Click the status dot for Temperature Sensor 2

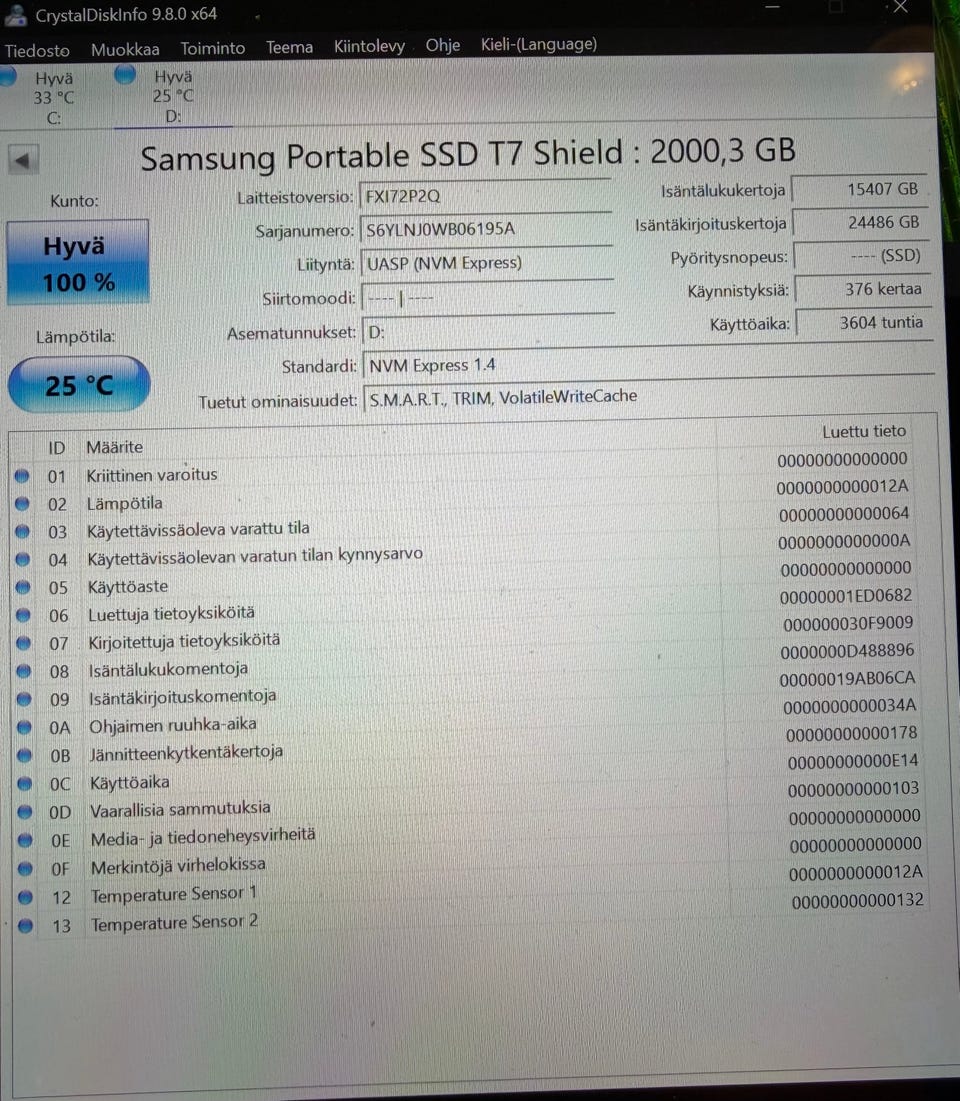26,925
